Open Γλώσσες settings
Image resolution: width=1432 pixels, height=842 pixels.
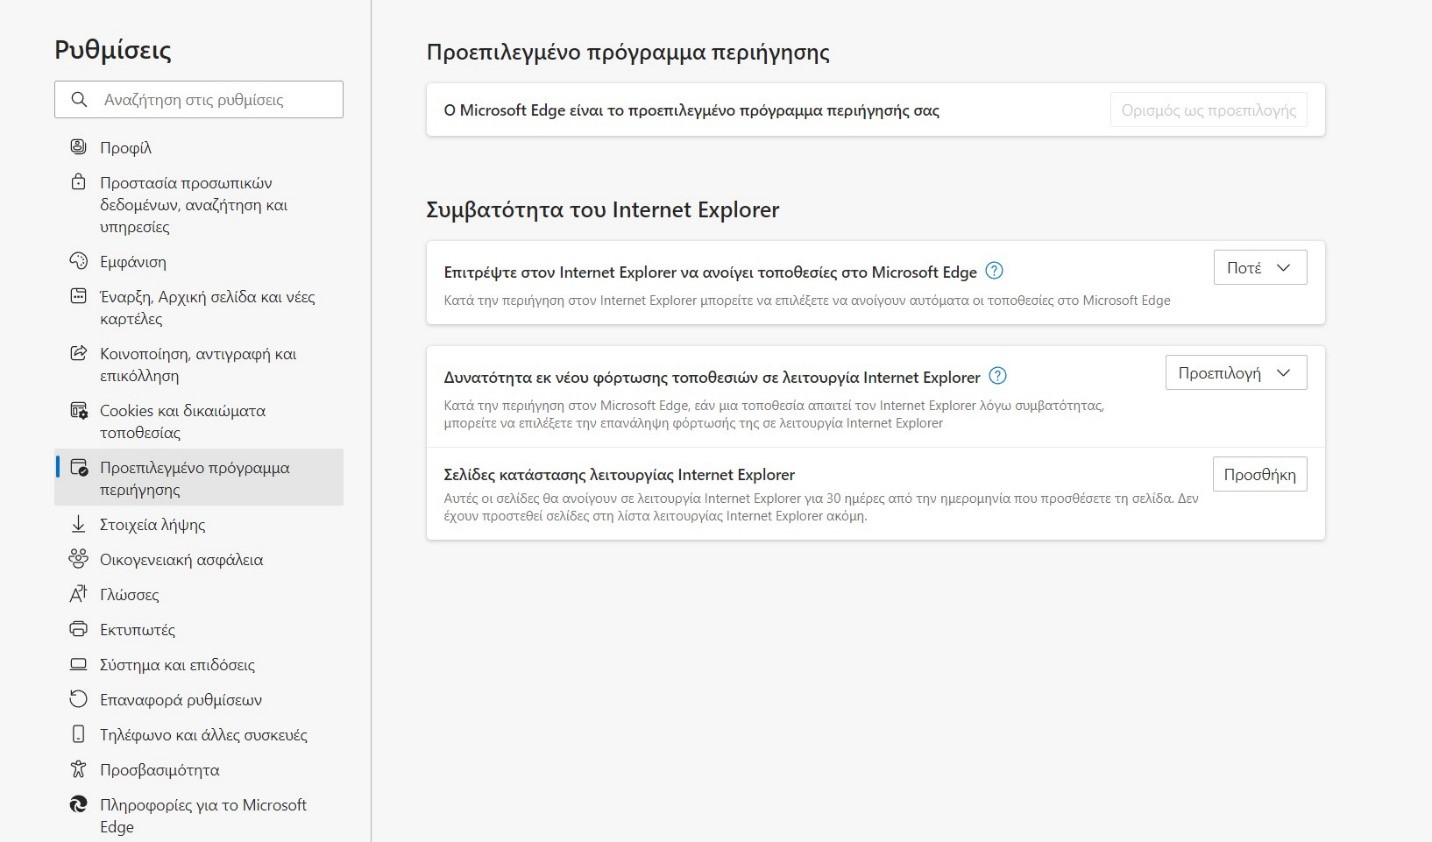199,595
